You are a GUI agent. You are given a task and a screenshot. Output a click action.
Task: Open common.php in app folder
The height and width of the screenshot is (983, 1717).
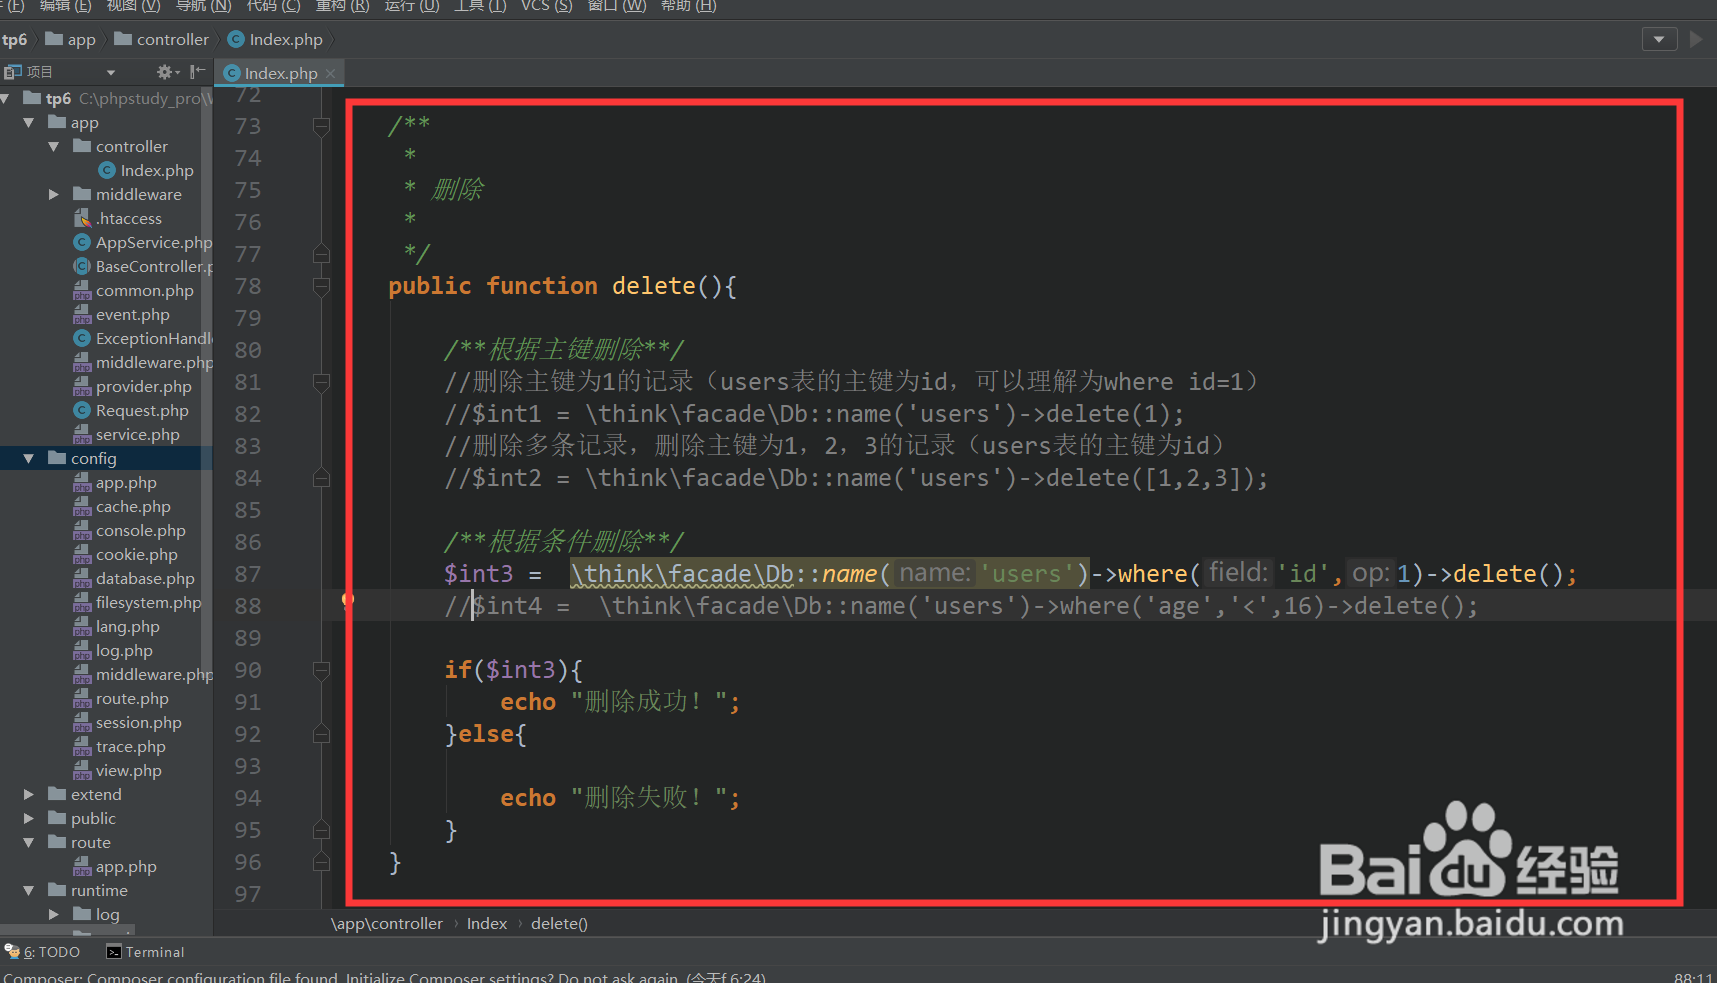tap(134, 290)
